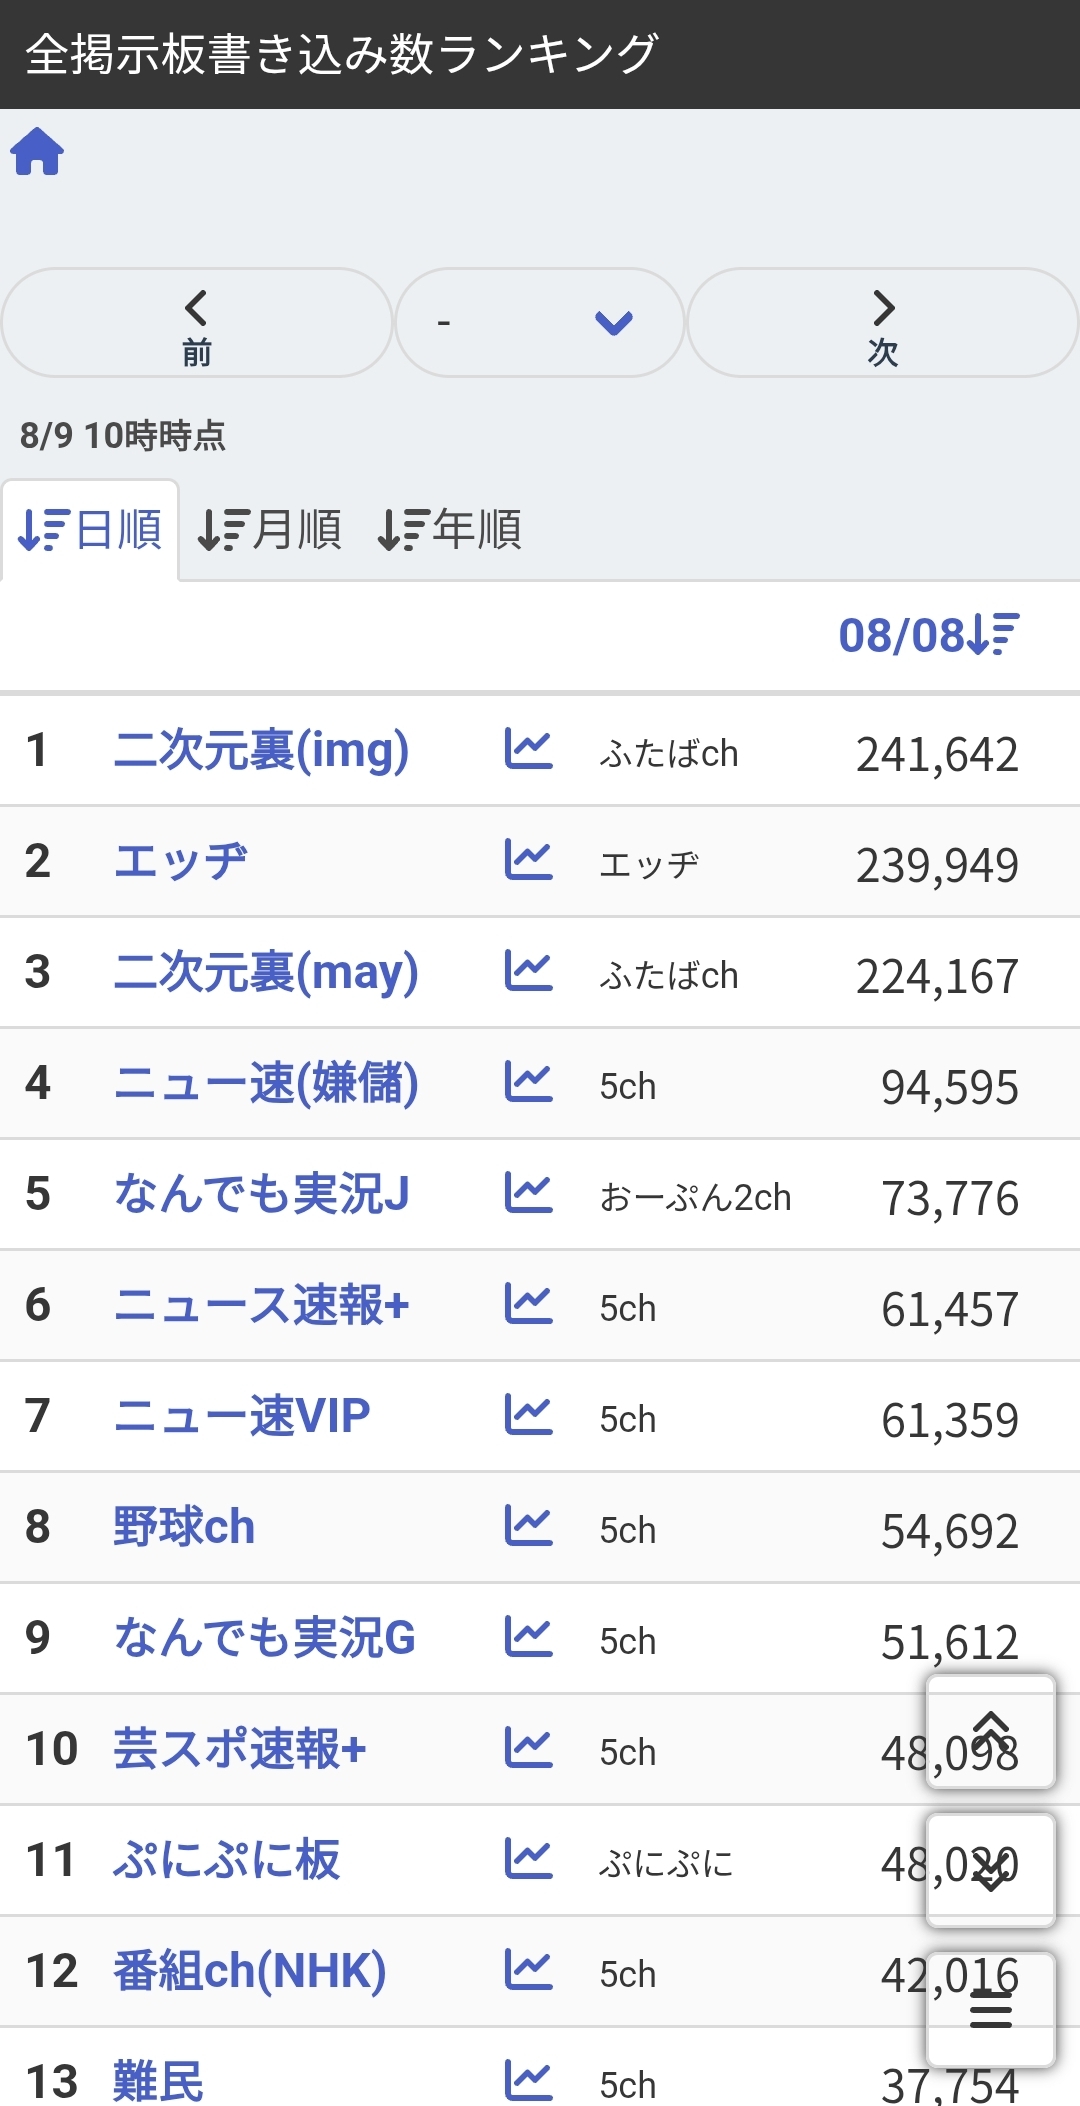Open chart icon for 野球ch

click(528, 1527)
